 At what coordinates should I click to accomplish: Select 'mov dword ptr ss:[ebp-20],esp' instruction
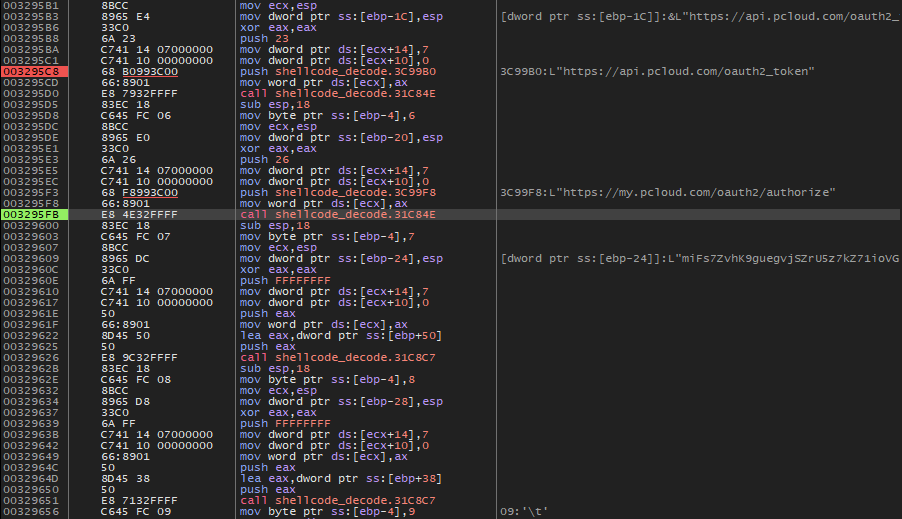(x=341, y=138)
